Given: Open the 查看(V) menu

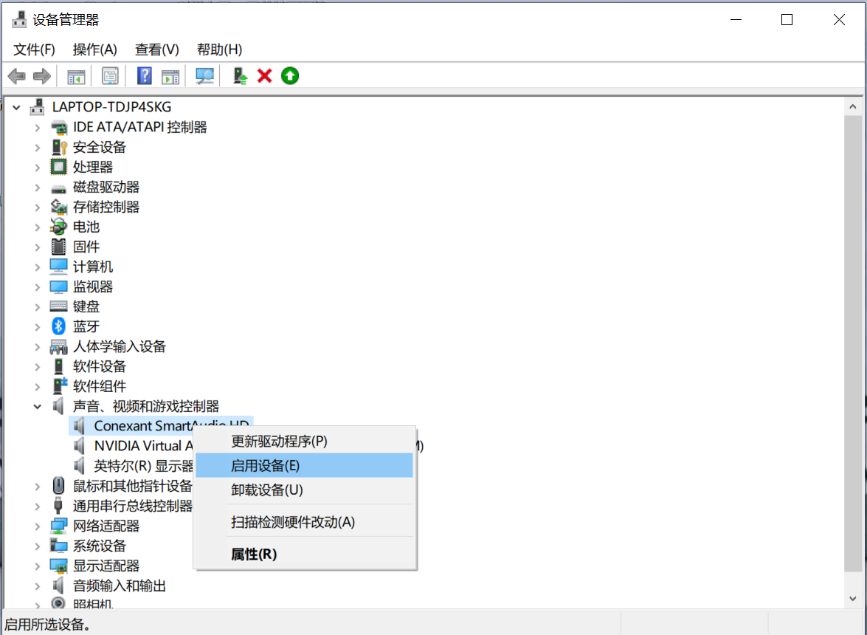Looking at the screenshot, I should [157, 49].
